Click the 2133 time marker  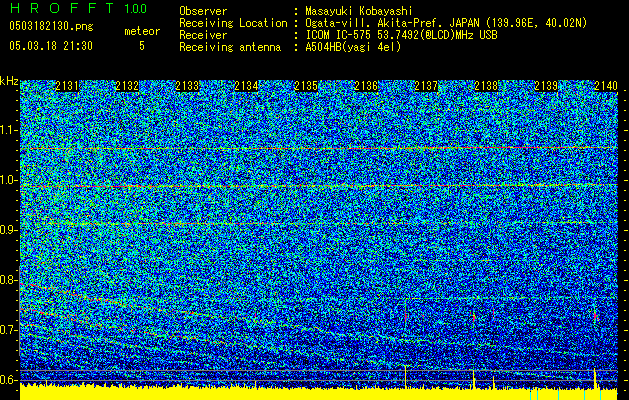click(187, 86)
